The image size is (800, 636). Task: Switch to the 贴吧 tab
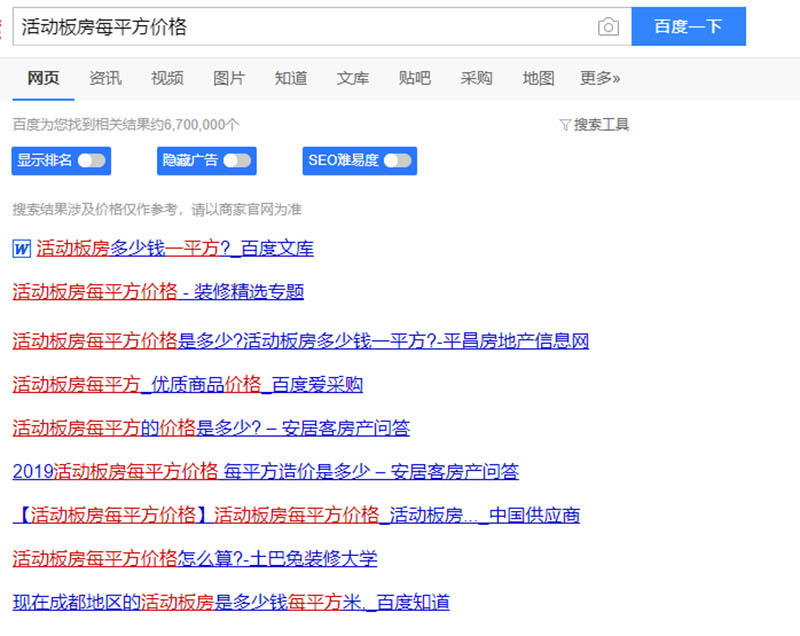[x=415, y=78]
